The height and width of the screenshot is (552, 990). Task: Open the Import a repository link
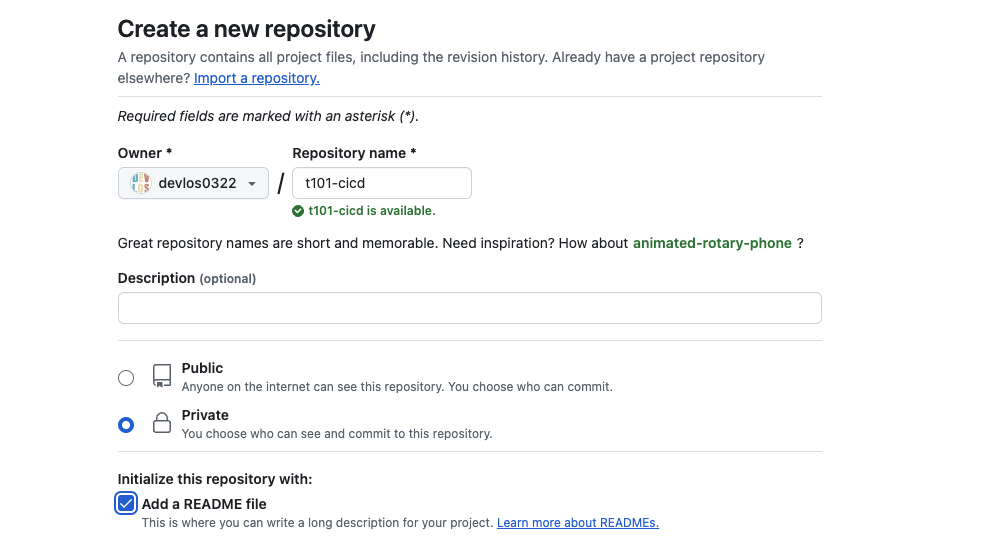[257, 78]
